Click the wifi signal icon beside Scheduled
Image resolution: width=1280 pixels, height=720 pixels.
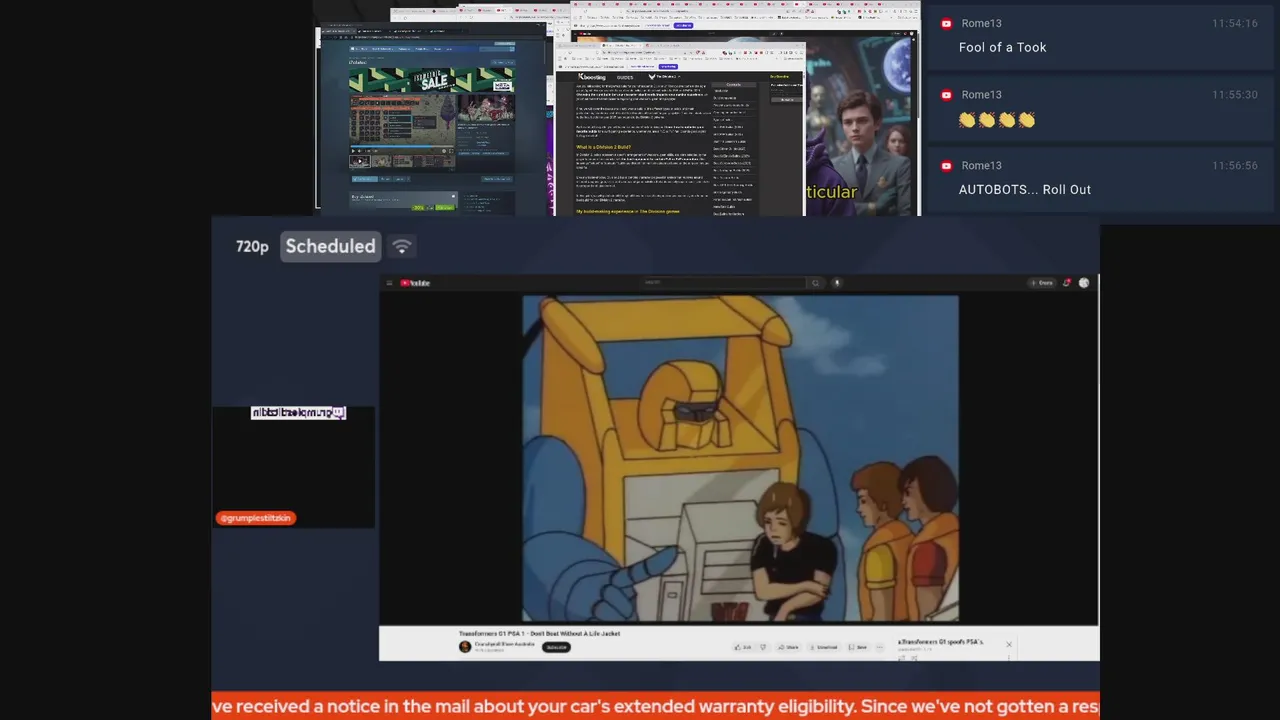(x=402, y=246)
